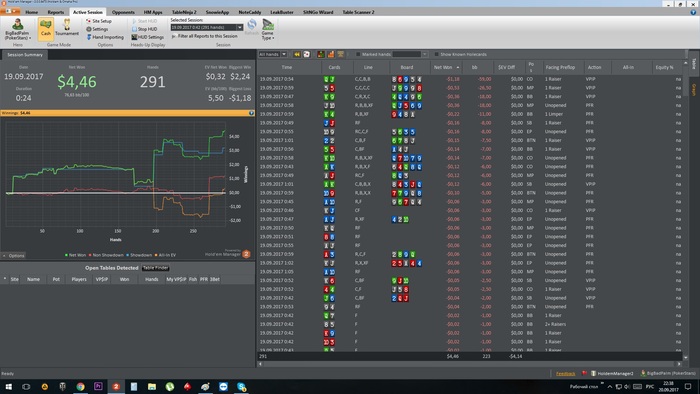
Task: Toggle the Marked hands checkbox
Action: 358,54
